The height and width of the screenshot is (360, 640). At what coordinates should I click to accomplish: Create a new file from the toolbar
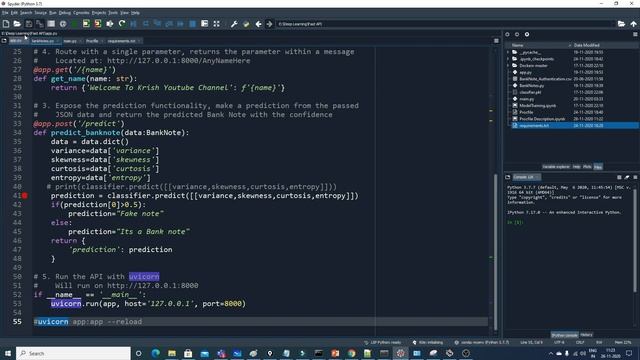[x=6, y=24]
